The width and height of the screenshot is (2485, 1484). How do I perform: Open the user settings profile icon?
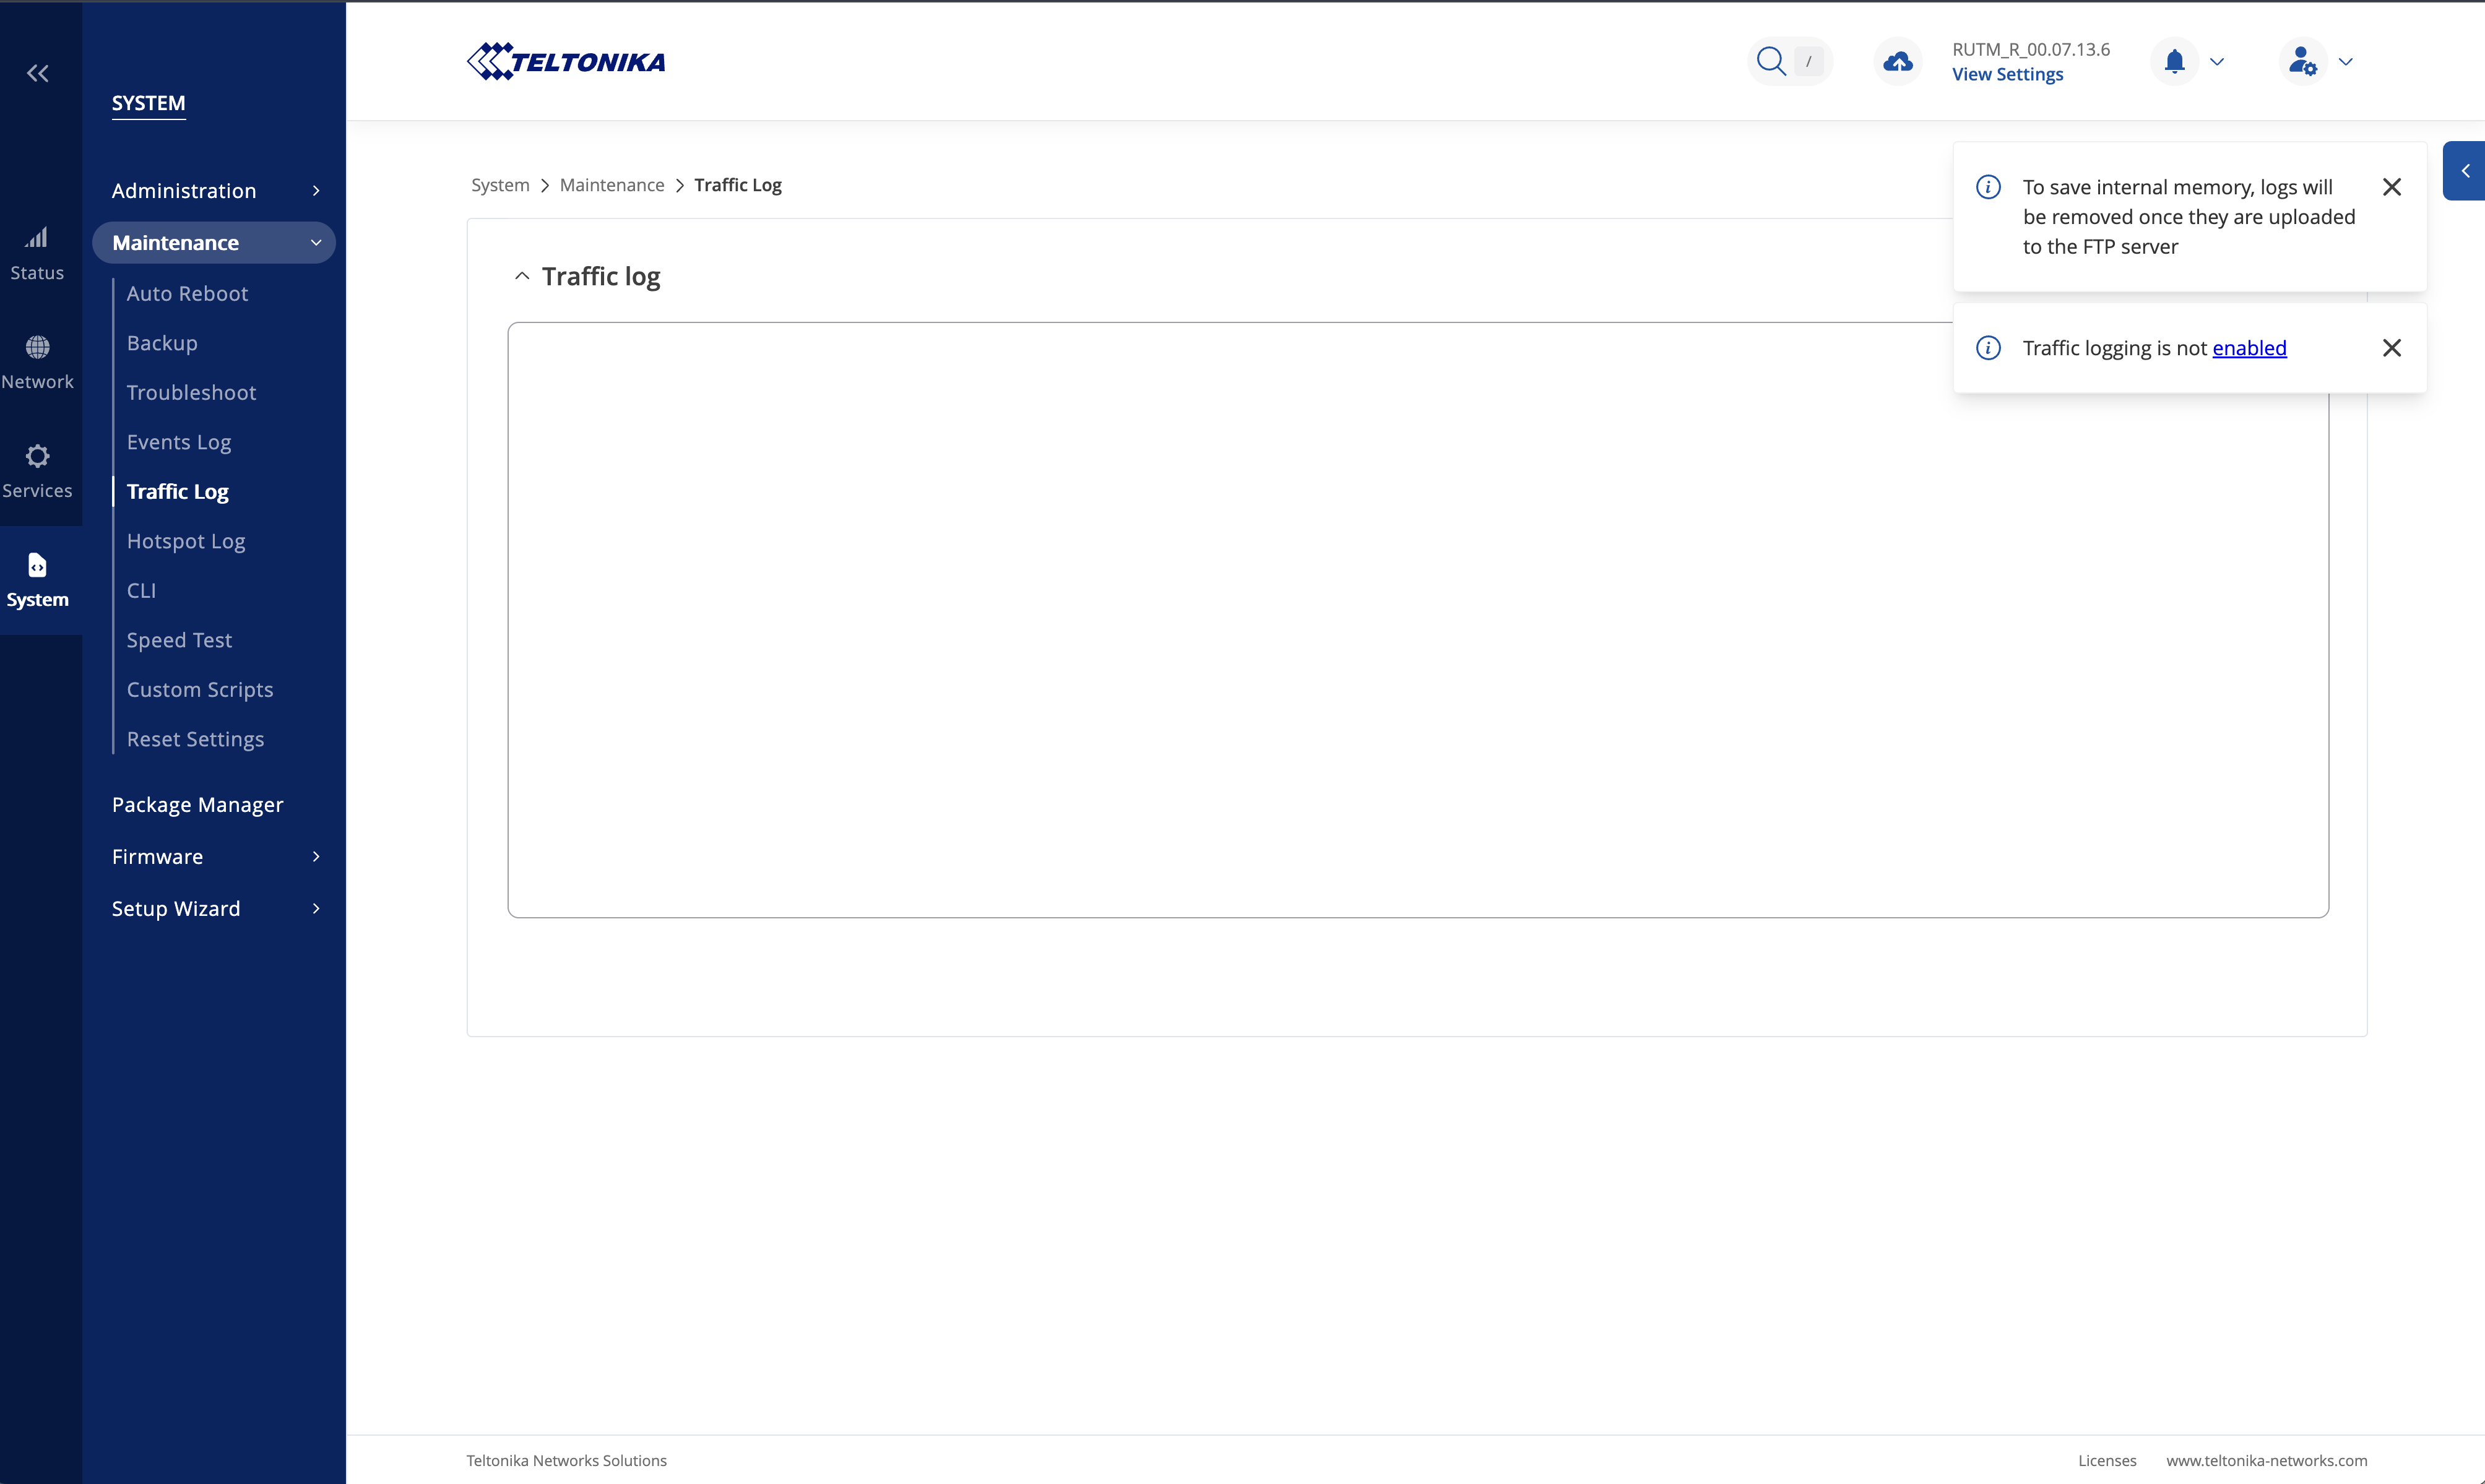point(2303,62)
